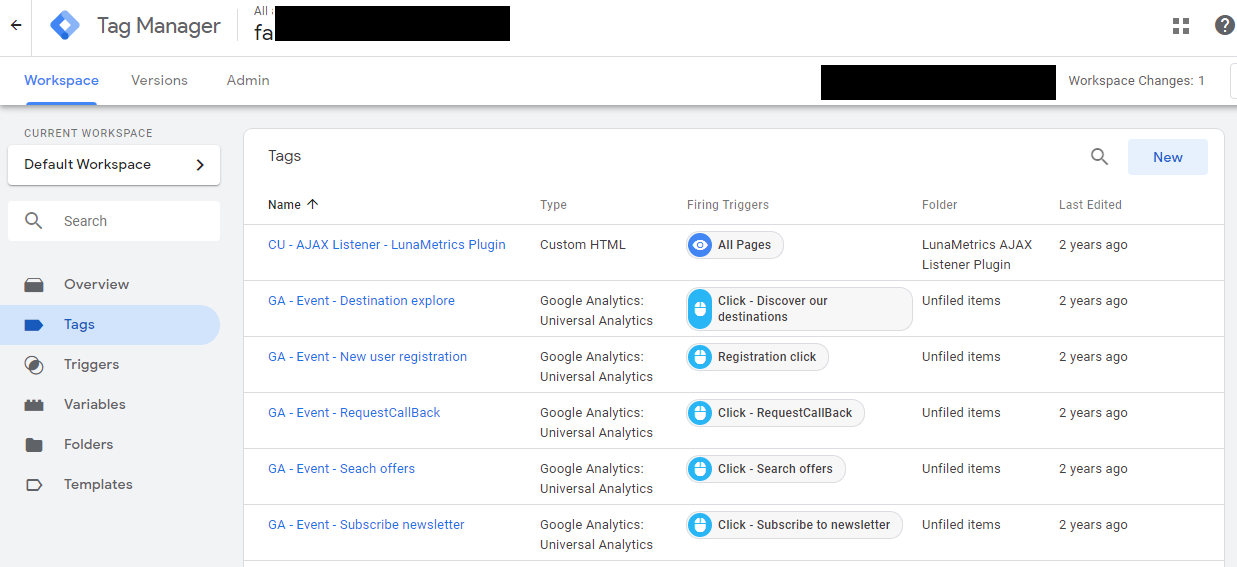The image size is (1237, 567).
Task: Click the Custom HTML type cell
Action: coord(583,245)
